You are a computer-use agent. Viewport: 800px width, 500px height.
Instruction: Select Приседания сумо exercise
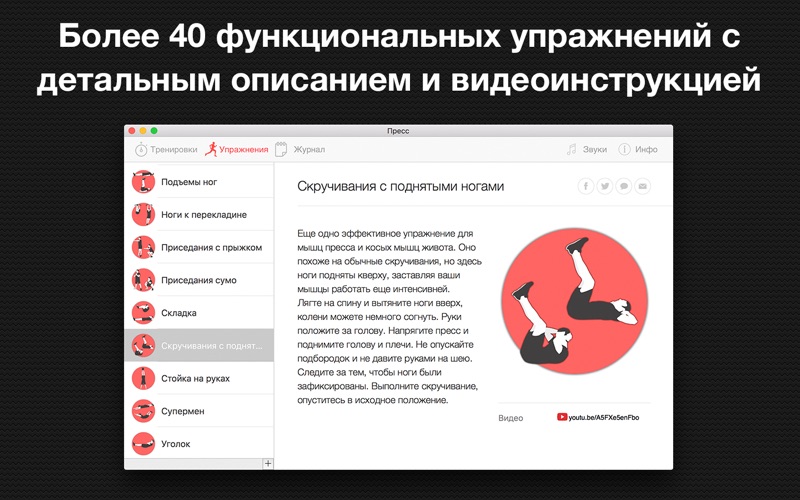[x=199, y=280]
